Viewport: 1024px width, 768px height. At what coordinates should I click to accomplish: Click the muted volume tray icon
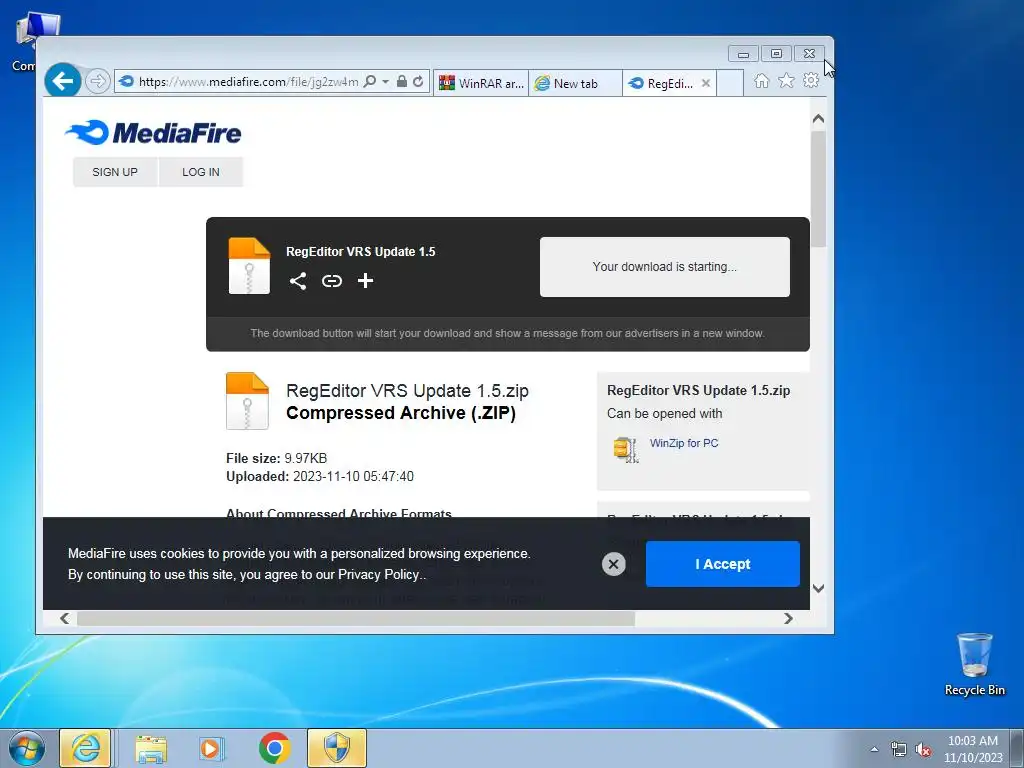click(x=923, y=750)
